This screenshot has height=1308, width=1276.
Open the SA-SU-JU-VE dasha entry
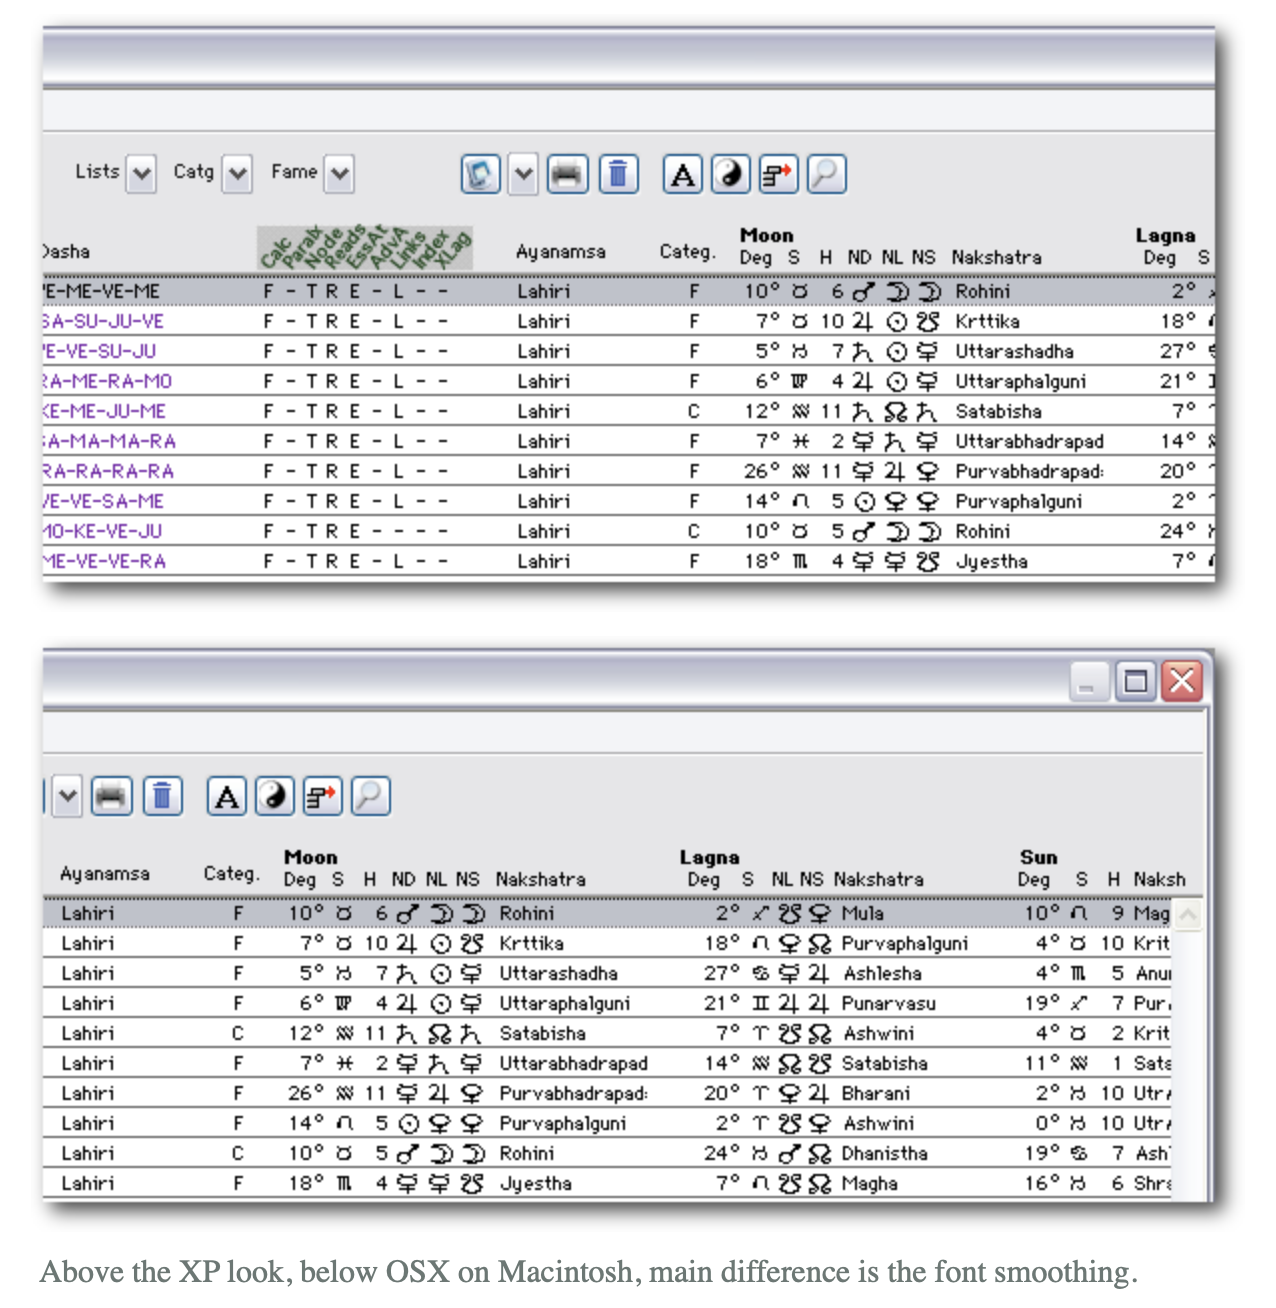(104, 321)
